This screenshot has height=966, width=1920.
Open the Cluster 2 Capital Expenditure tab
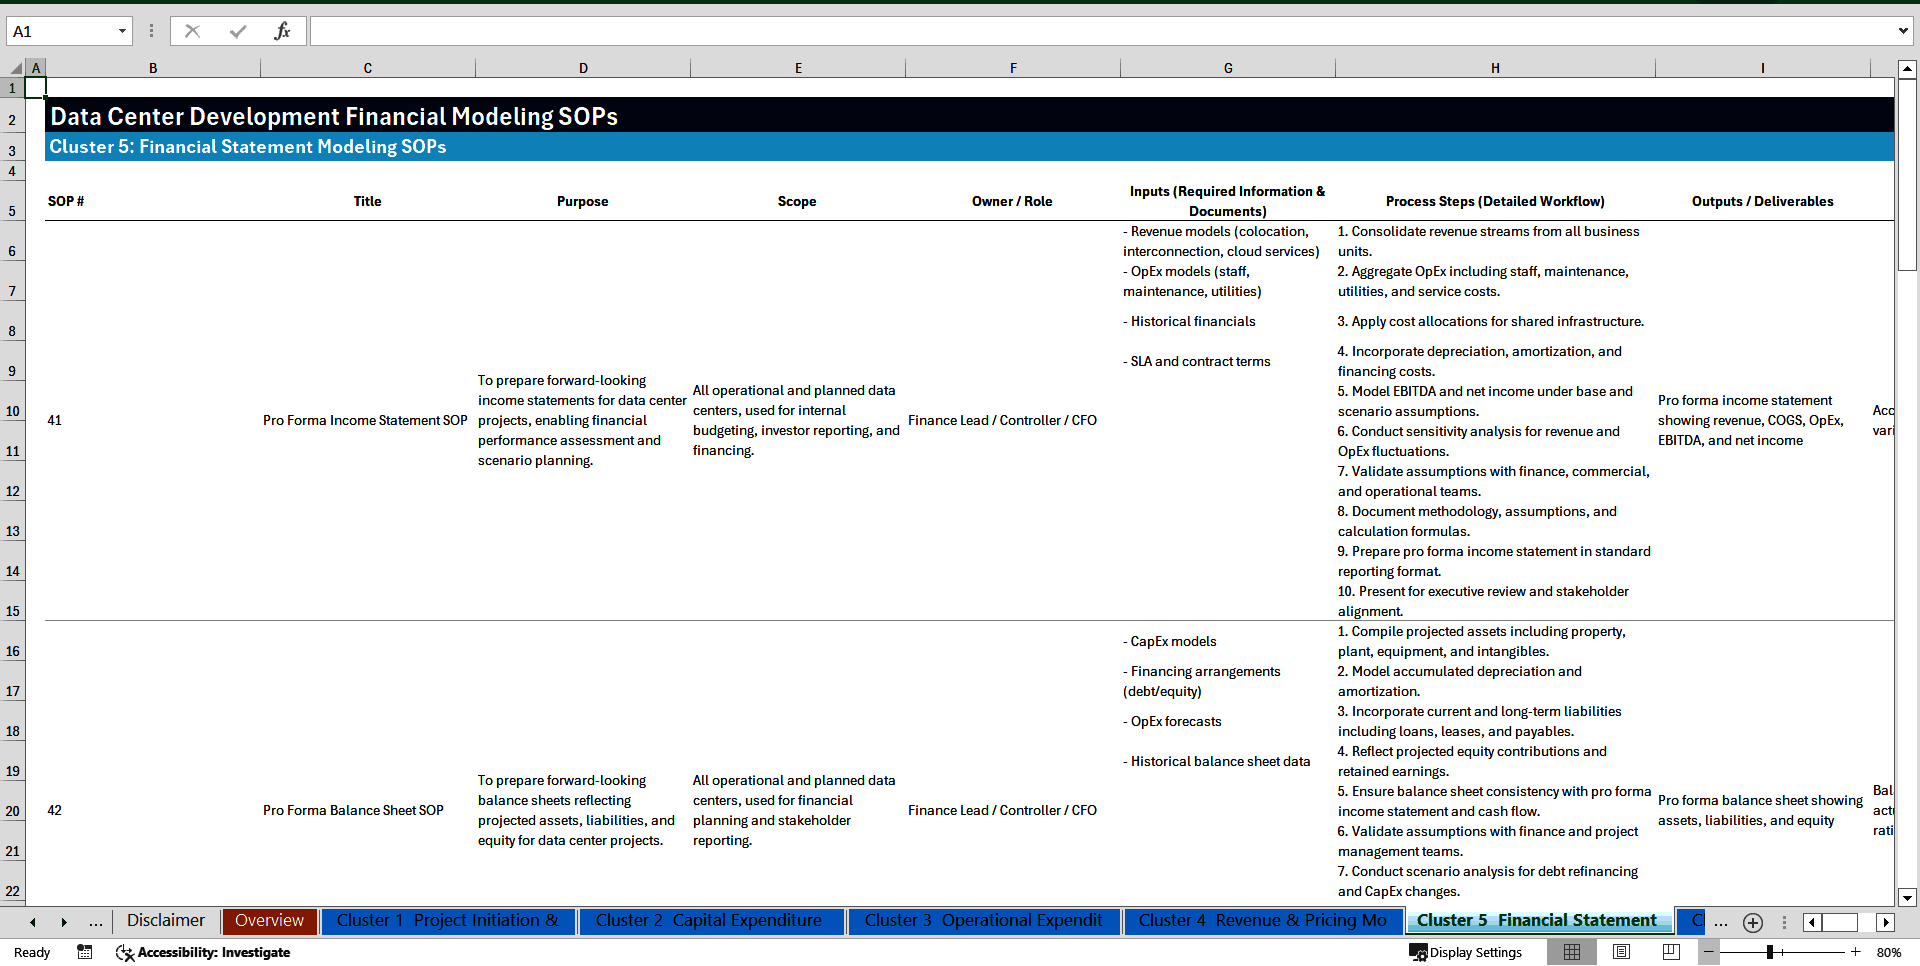[x=710, y=920]
